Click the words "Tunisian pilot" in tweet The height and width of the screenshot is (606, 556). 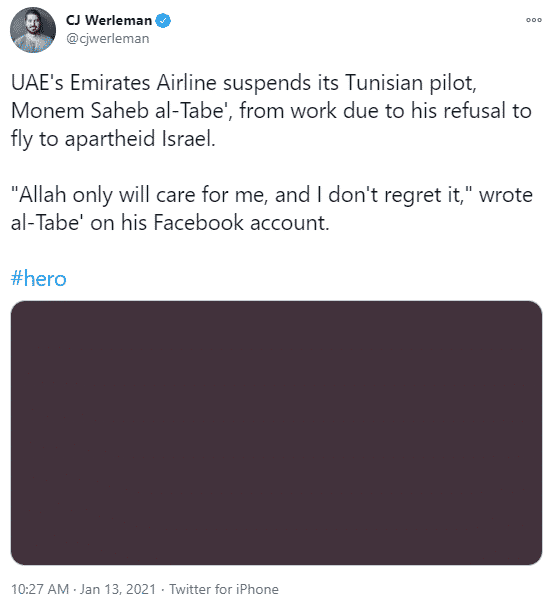pos(411,83)
